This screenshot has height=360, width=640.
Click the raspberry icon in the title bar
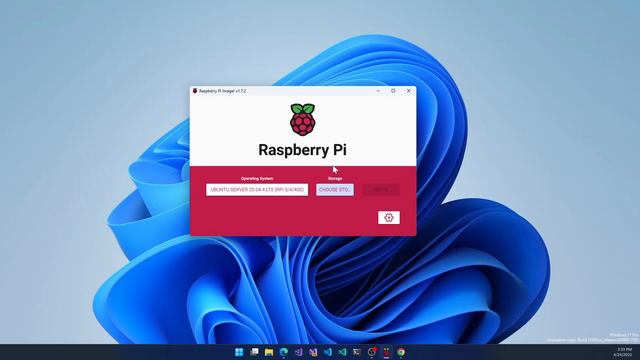[x=195, y=91]
